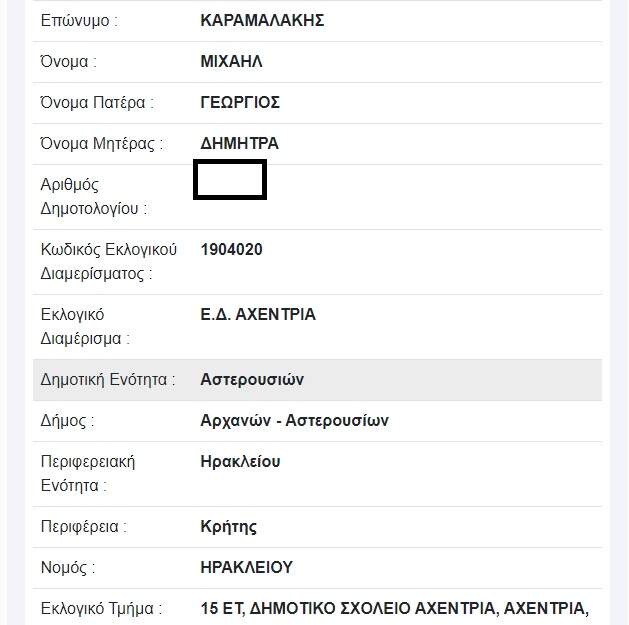Click the Κωδικός Εκλογικού Διαμερίσματος label
Image resolution: width=629 pixels, height=625 pixels.
108,262
